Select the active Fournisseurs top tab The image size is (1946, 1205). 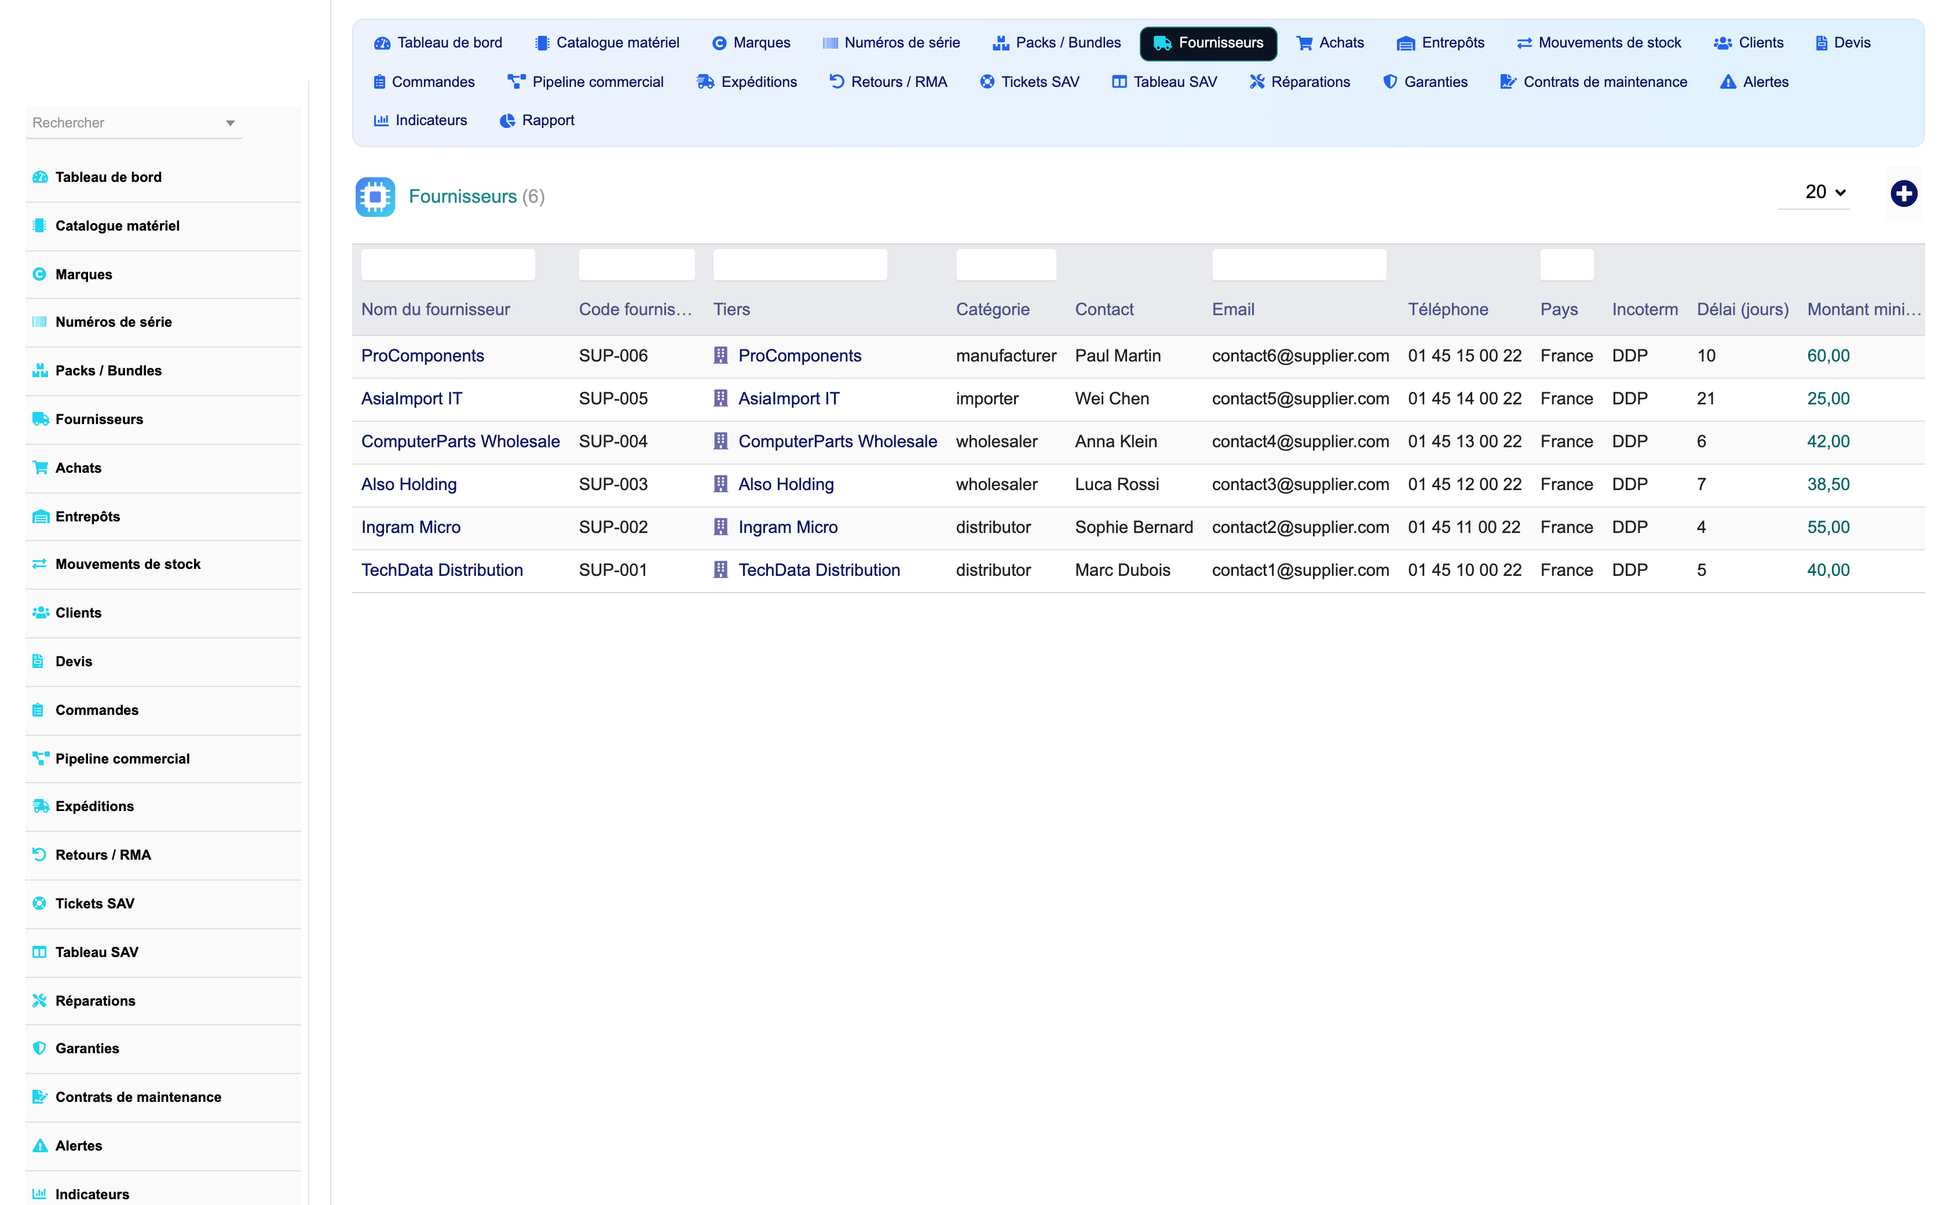(x=1208, y=43)
